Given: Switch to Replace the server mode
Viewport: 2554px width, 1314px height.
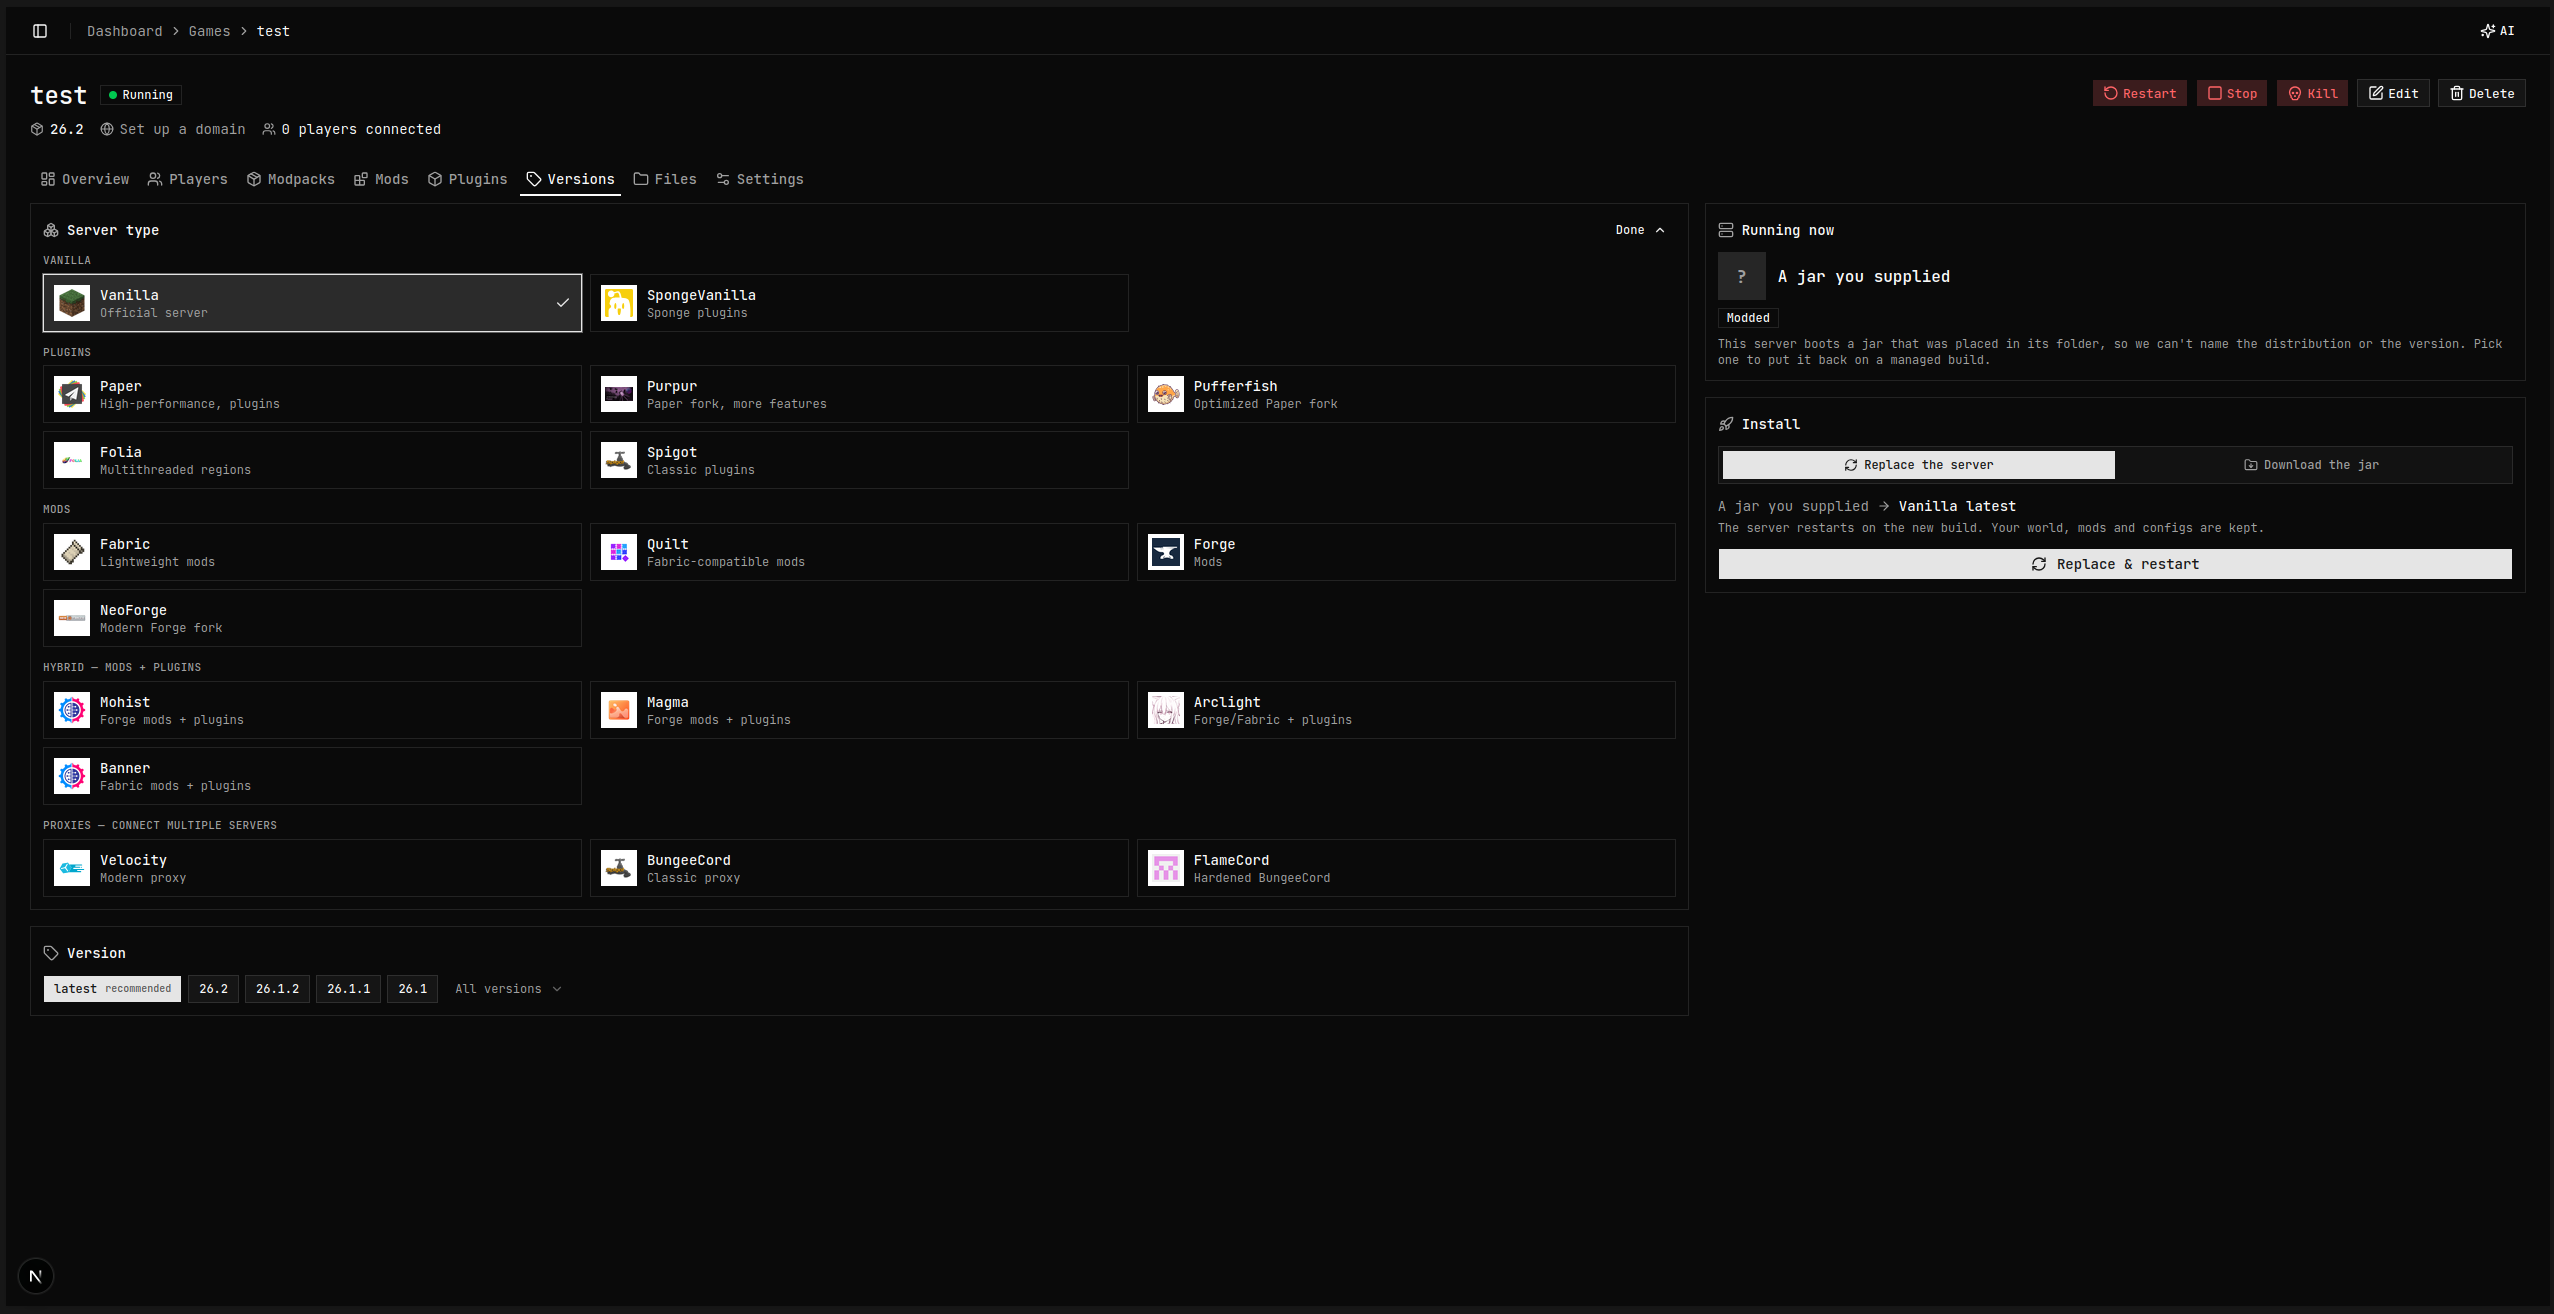Looking at the screenshot, I should click(1918, 465).
